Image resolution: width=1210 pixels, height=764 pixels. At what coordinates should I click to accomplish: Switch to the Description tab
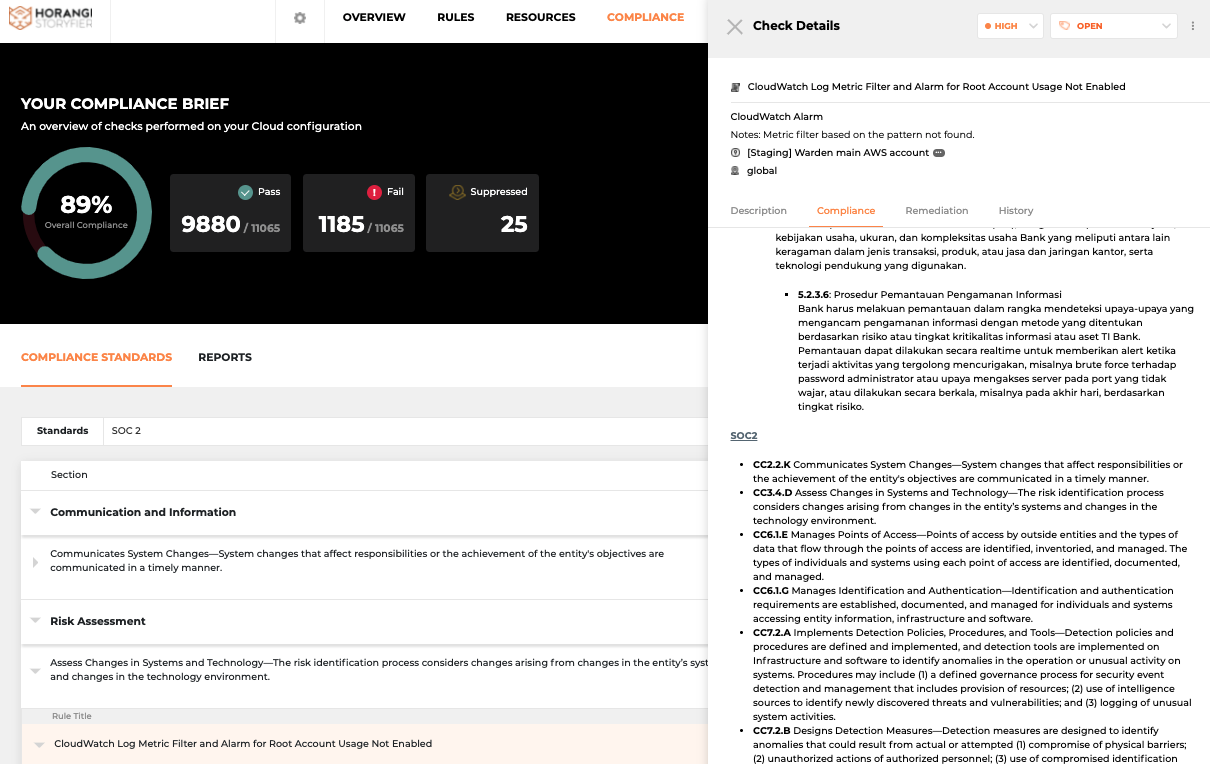pyautogui.click(x=759, y=211)
